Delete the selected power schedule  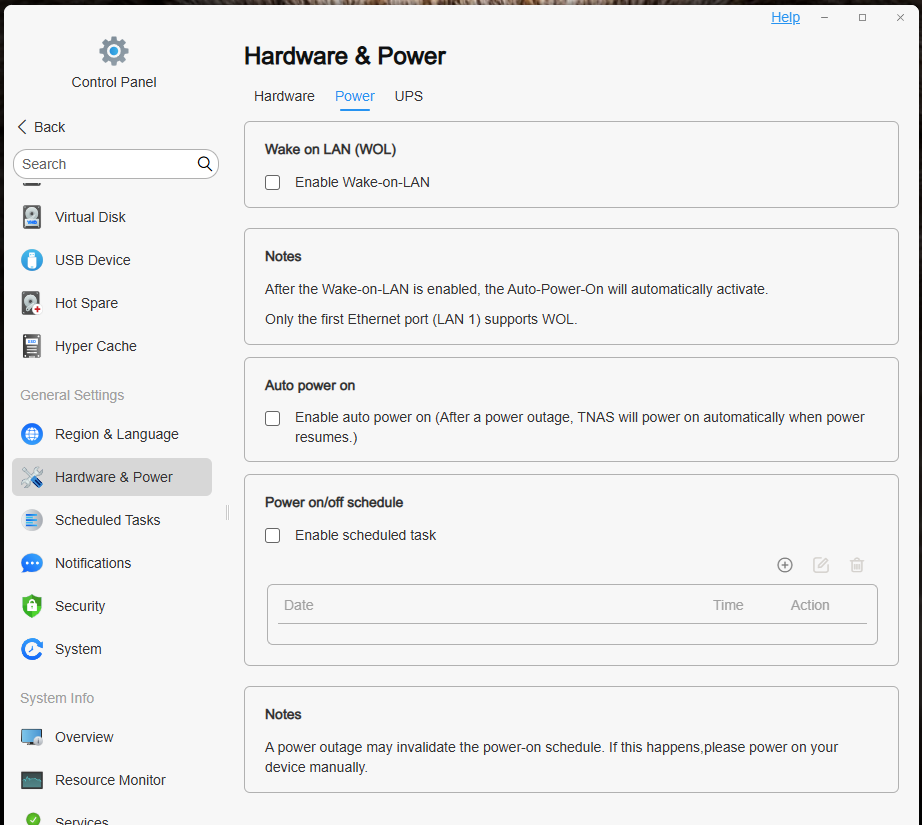click(857, 565)
